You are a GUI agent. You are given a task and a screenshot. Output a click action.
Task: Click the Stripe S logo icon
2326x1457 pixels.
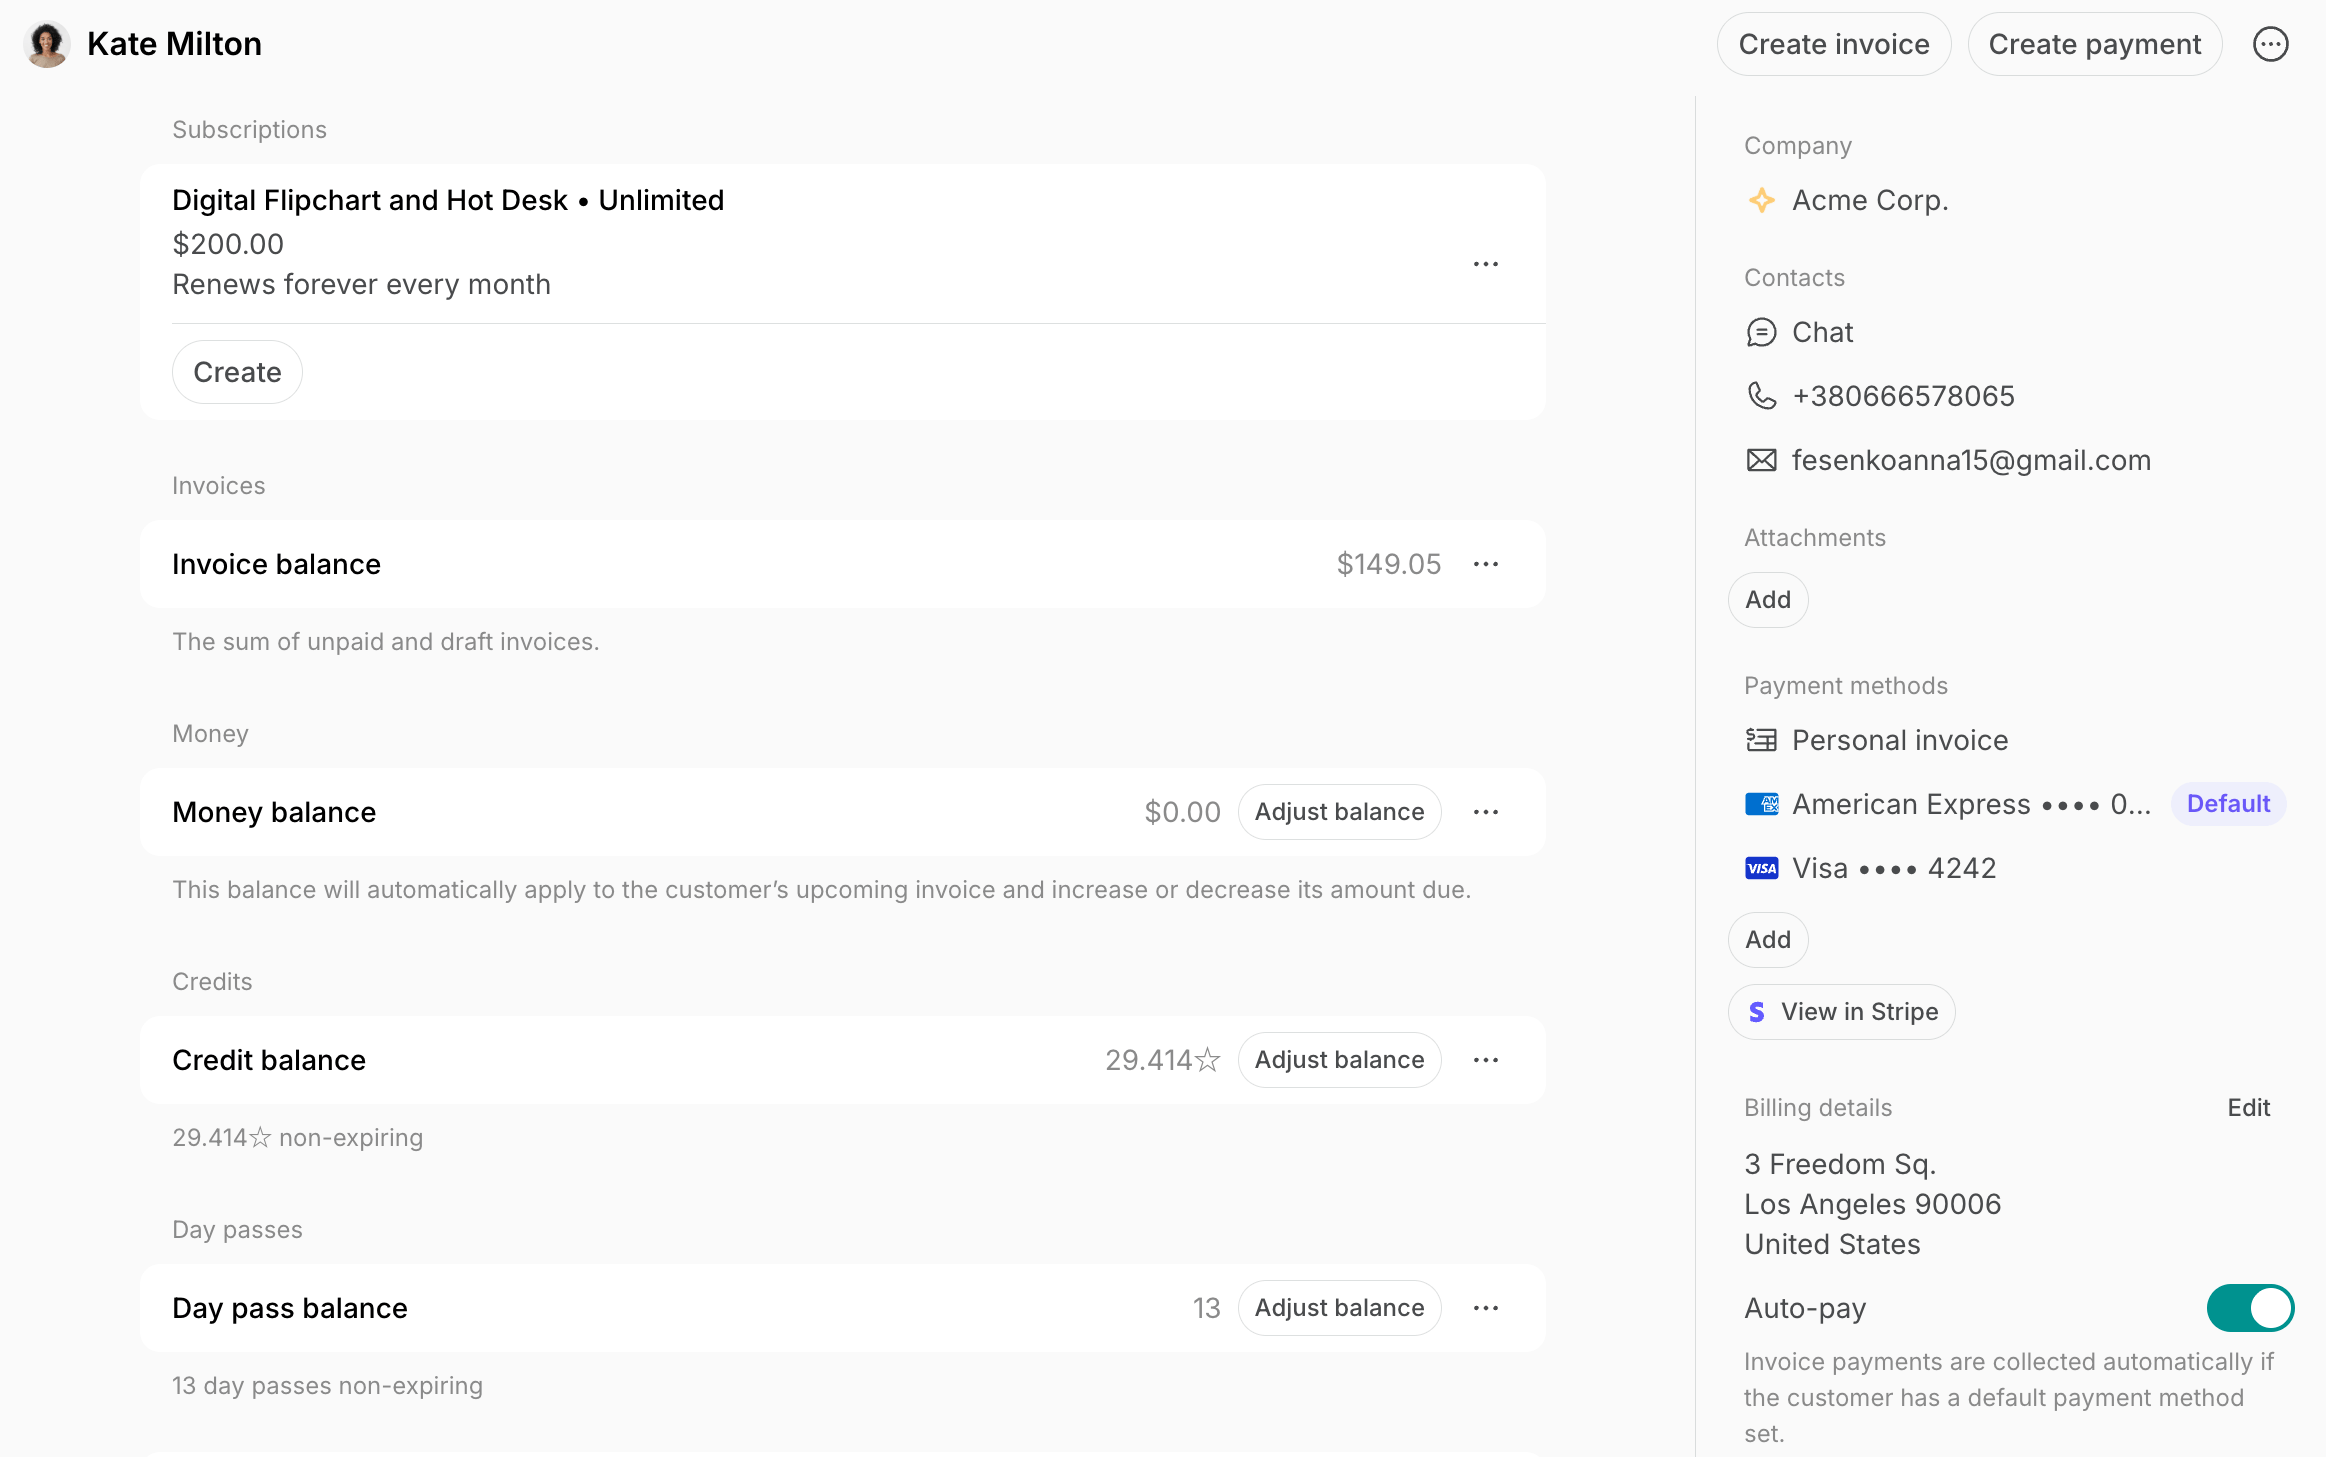1756,1012
